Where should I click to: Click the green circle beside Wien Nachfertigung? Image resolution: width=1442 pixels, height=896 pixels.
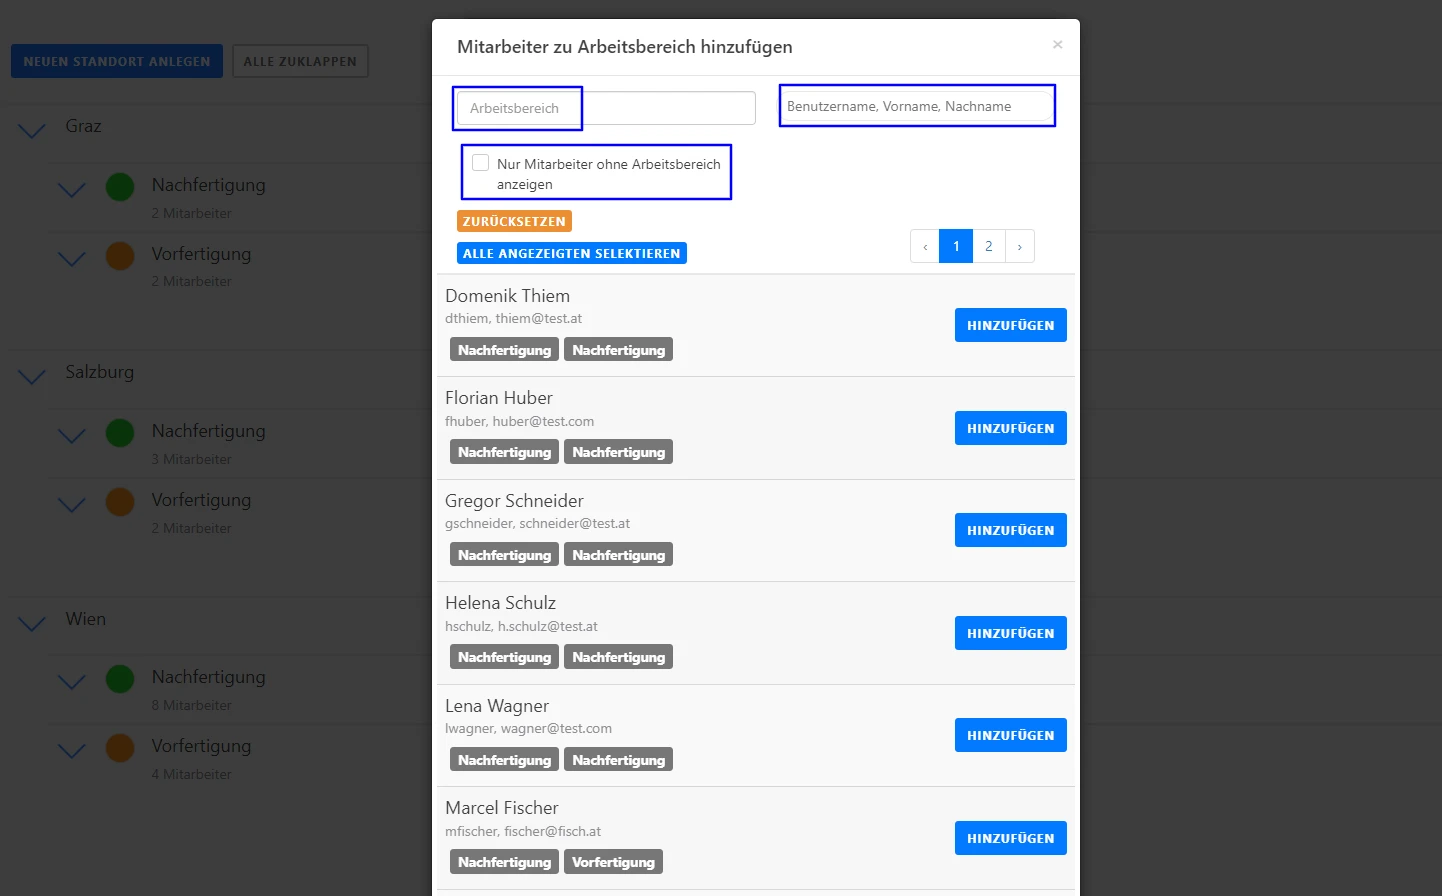[120, 679]
